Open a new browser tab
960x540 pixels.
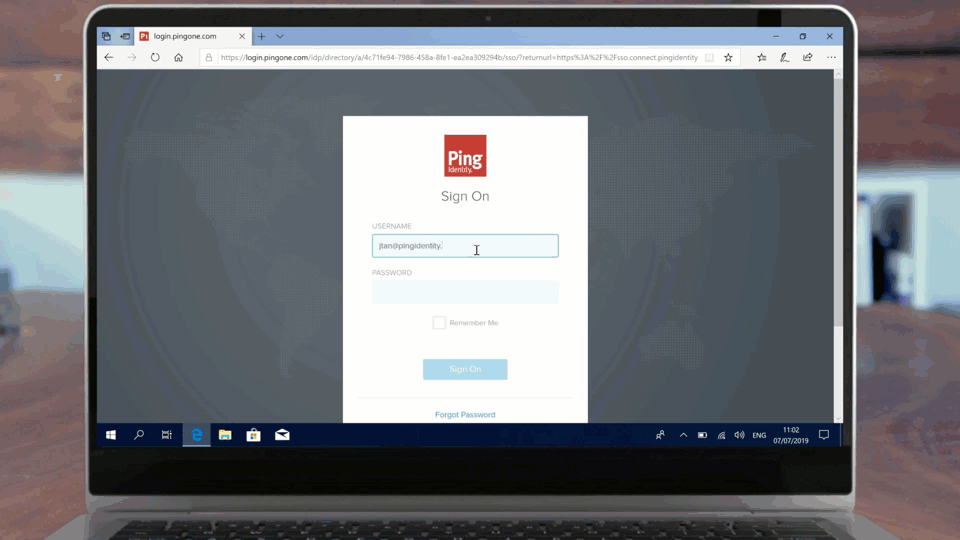262,36
